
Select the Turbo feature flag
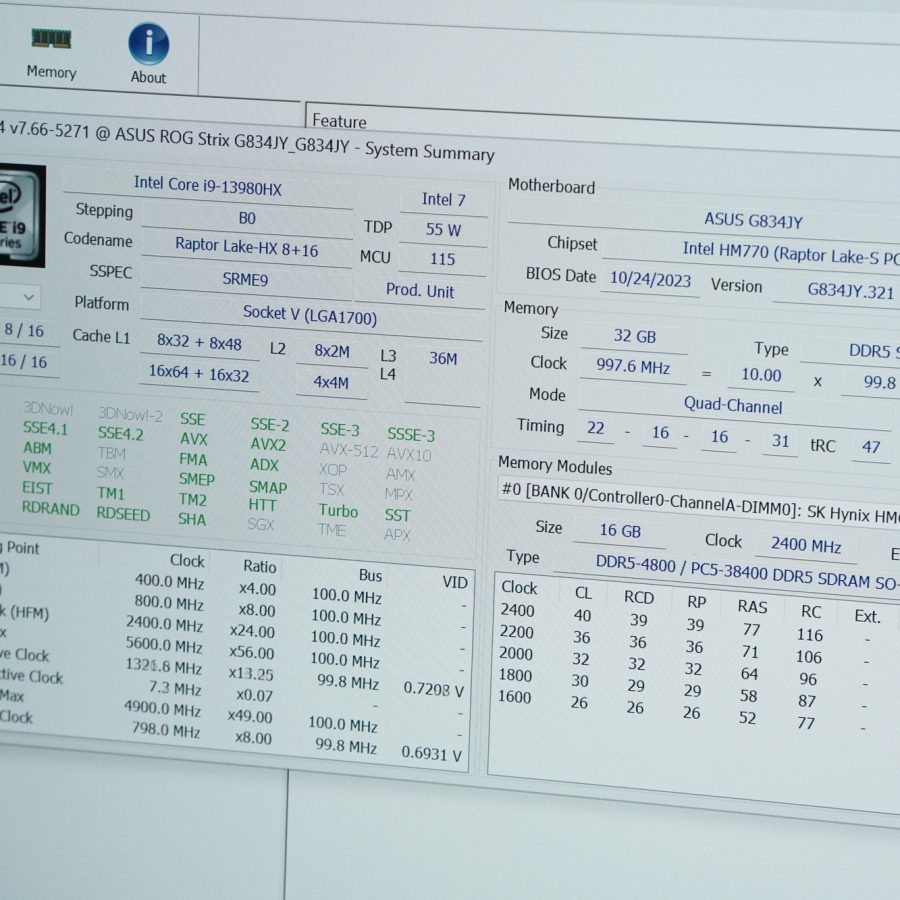tap(338, 510)
